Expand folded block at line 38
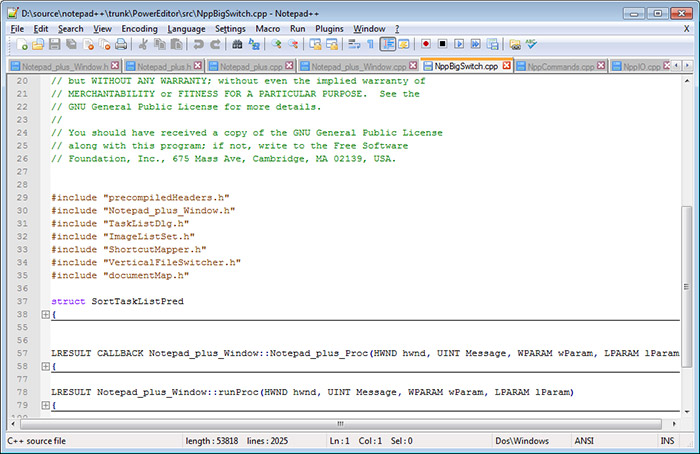The height and width of the screenshot is (454, 700). coord(46,314)
